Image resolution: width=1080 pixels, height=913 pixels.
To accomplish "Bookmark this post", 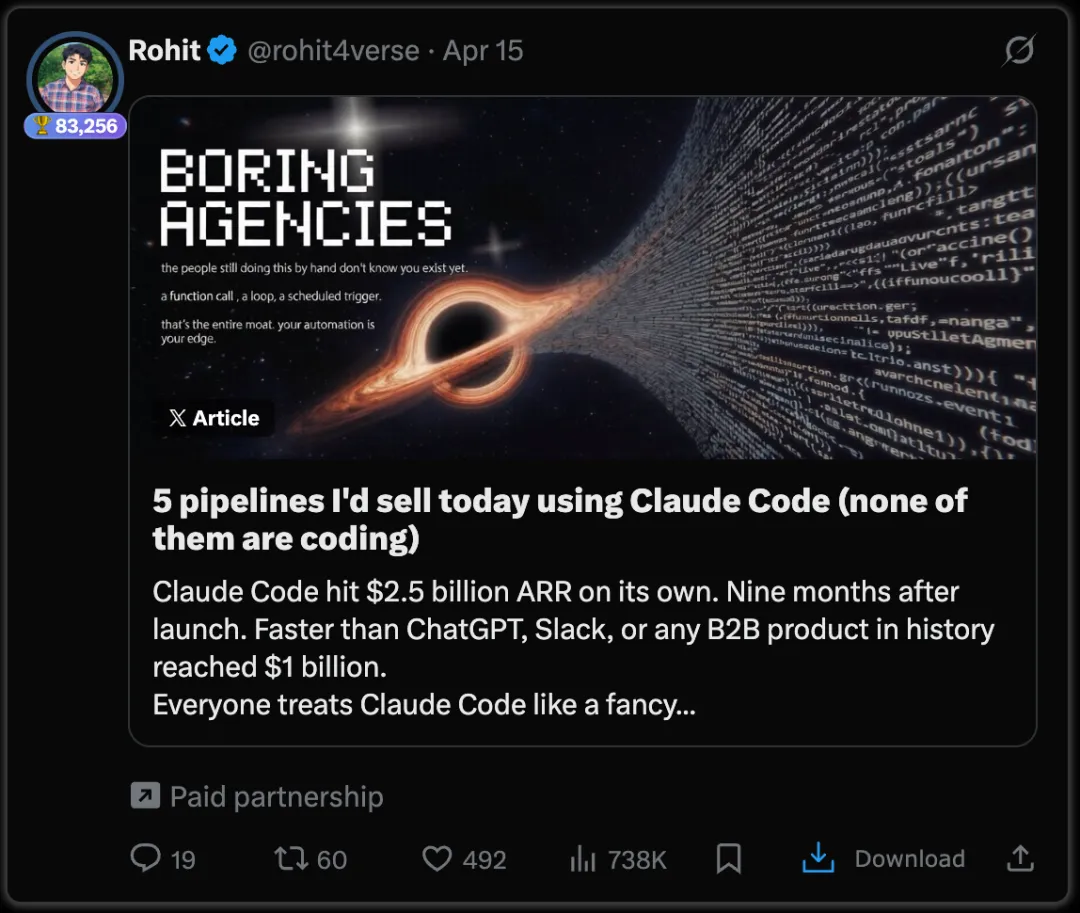I will click(729, 859).
